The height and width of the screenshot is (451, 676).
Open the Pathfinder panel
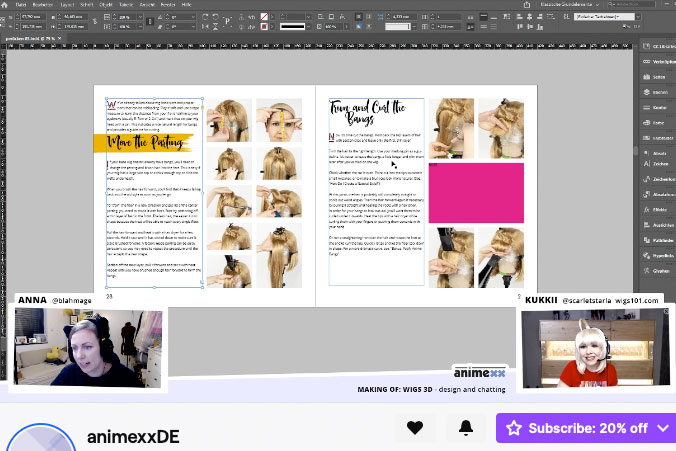pos(658,240)
